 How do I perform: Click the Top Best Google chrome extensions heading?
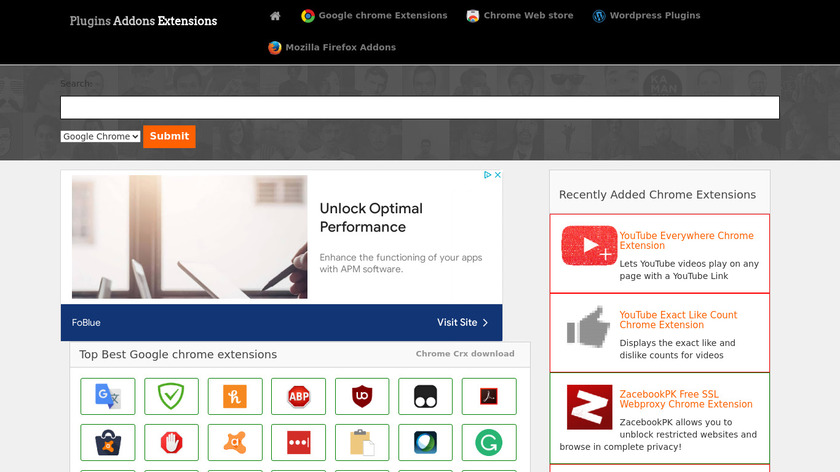click(178, 354)
